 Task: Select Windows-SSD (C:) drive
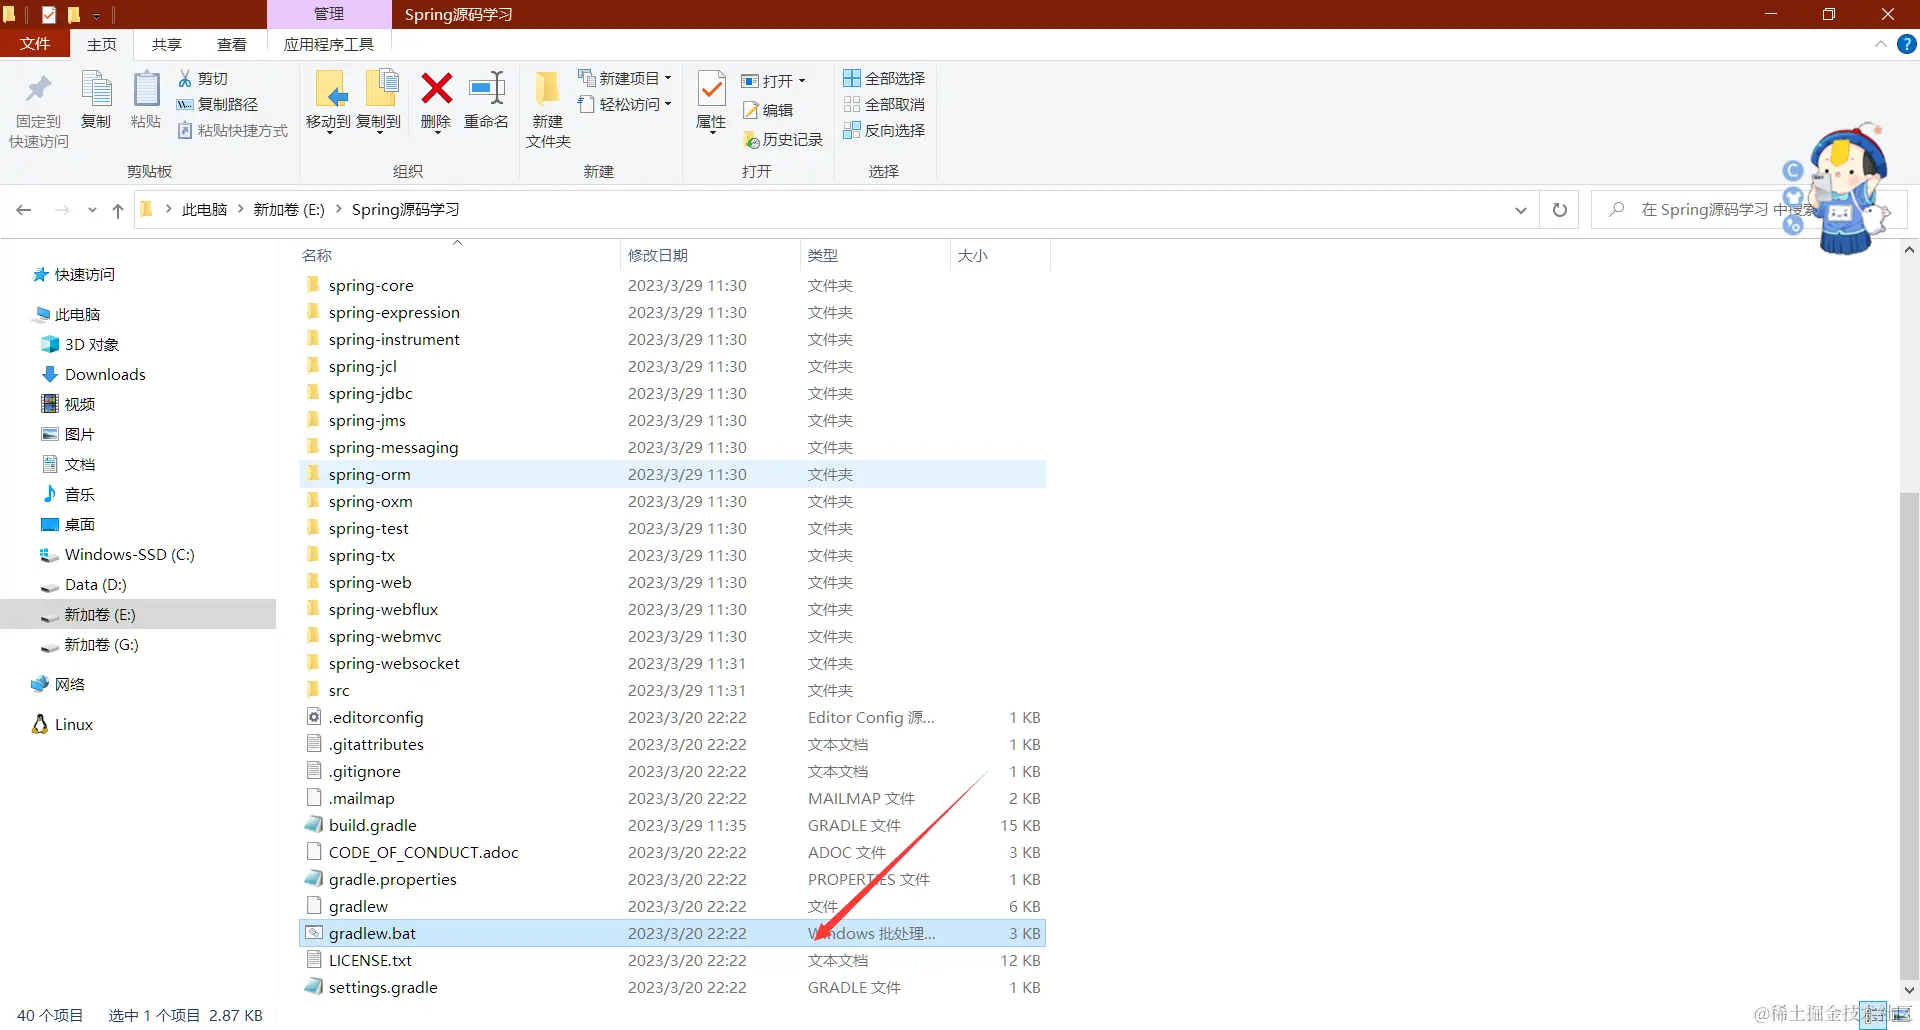[118, 555]
